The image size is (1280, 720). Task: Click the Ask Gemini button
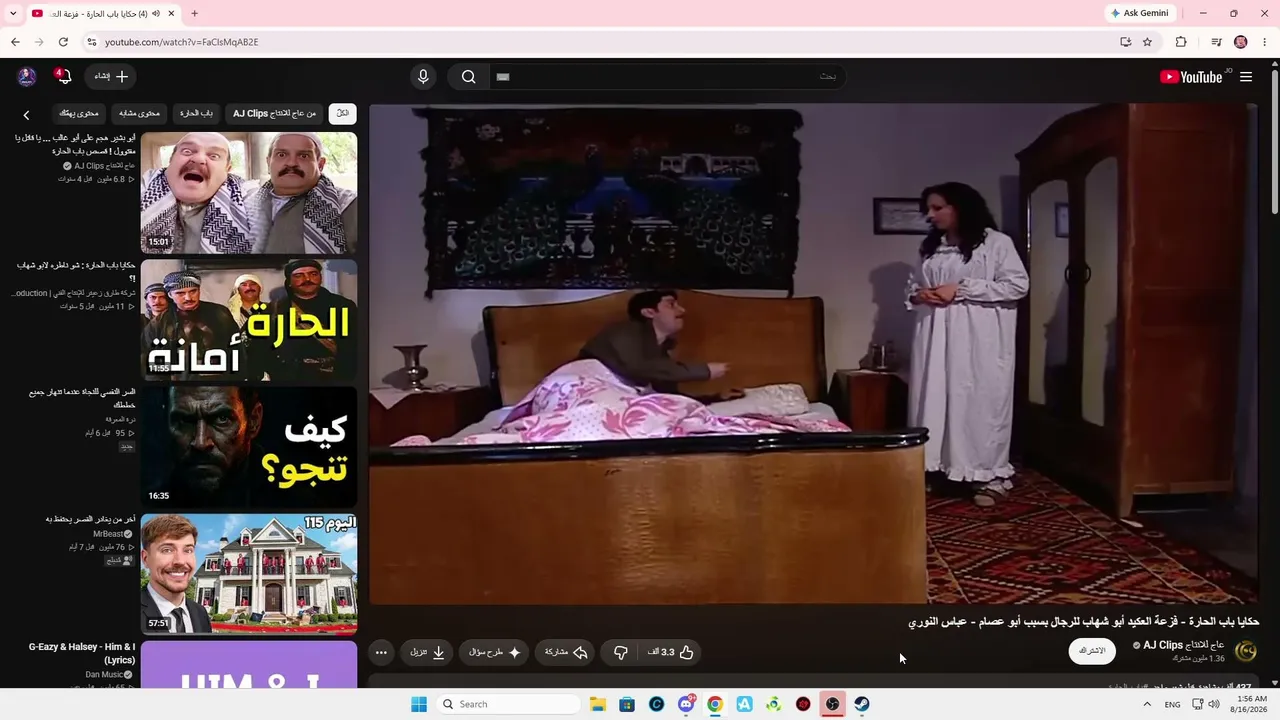click(1139, 13)
